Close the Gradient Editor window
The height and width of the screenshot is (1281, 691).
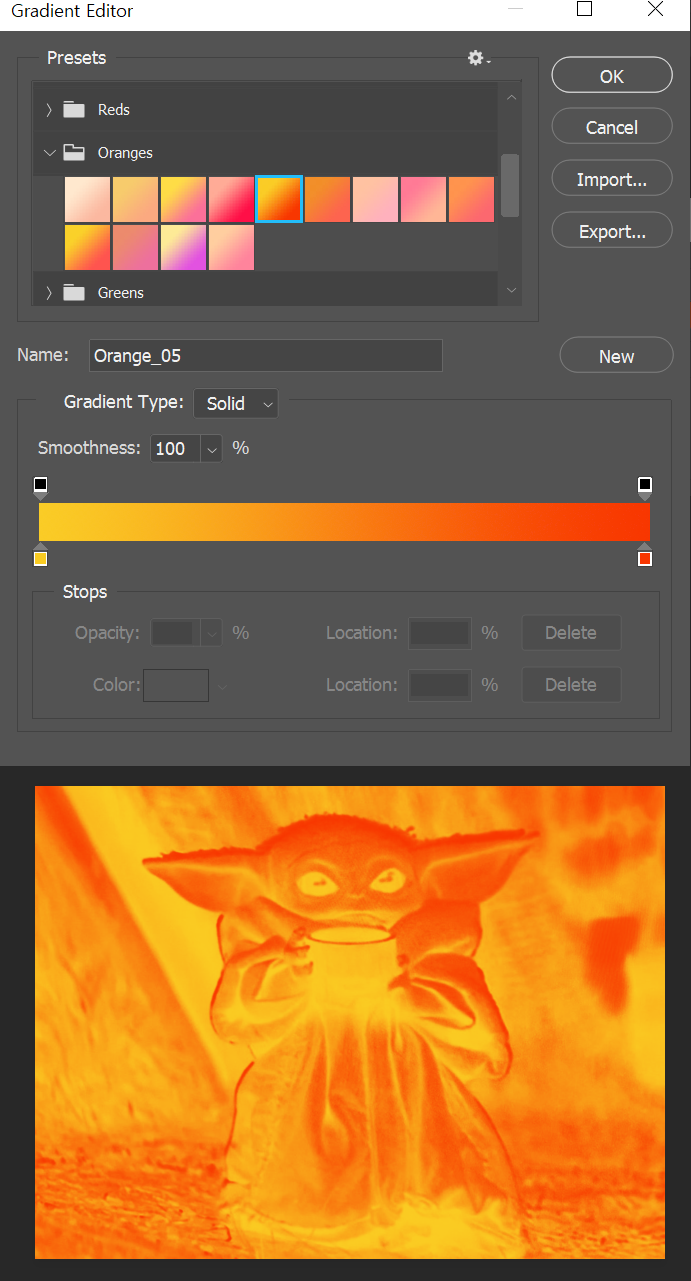click(x=655, y=10)
